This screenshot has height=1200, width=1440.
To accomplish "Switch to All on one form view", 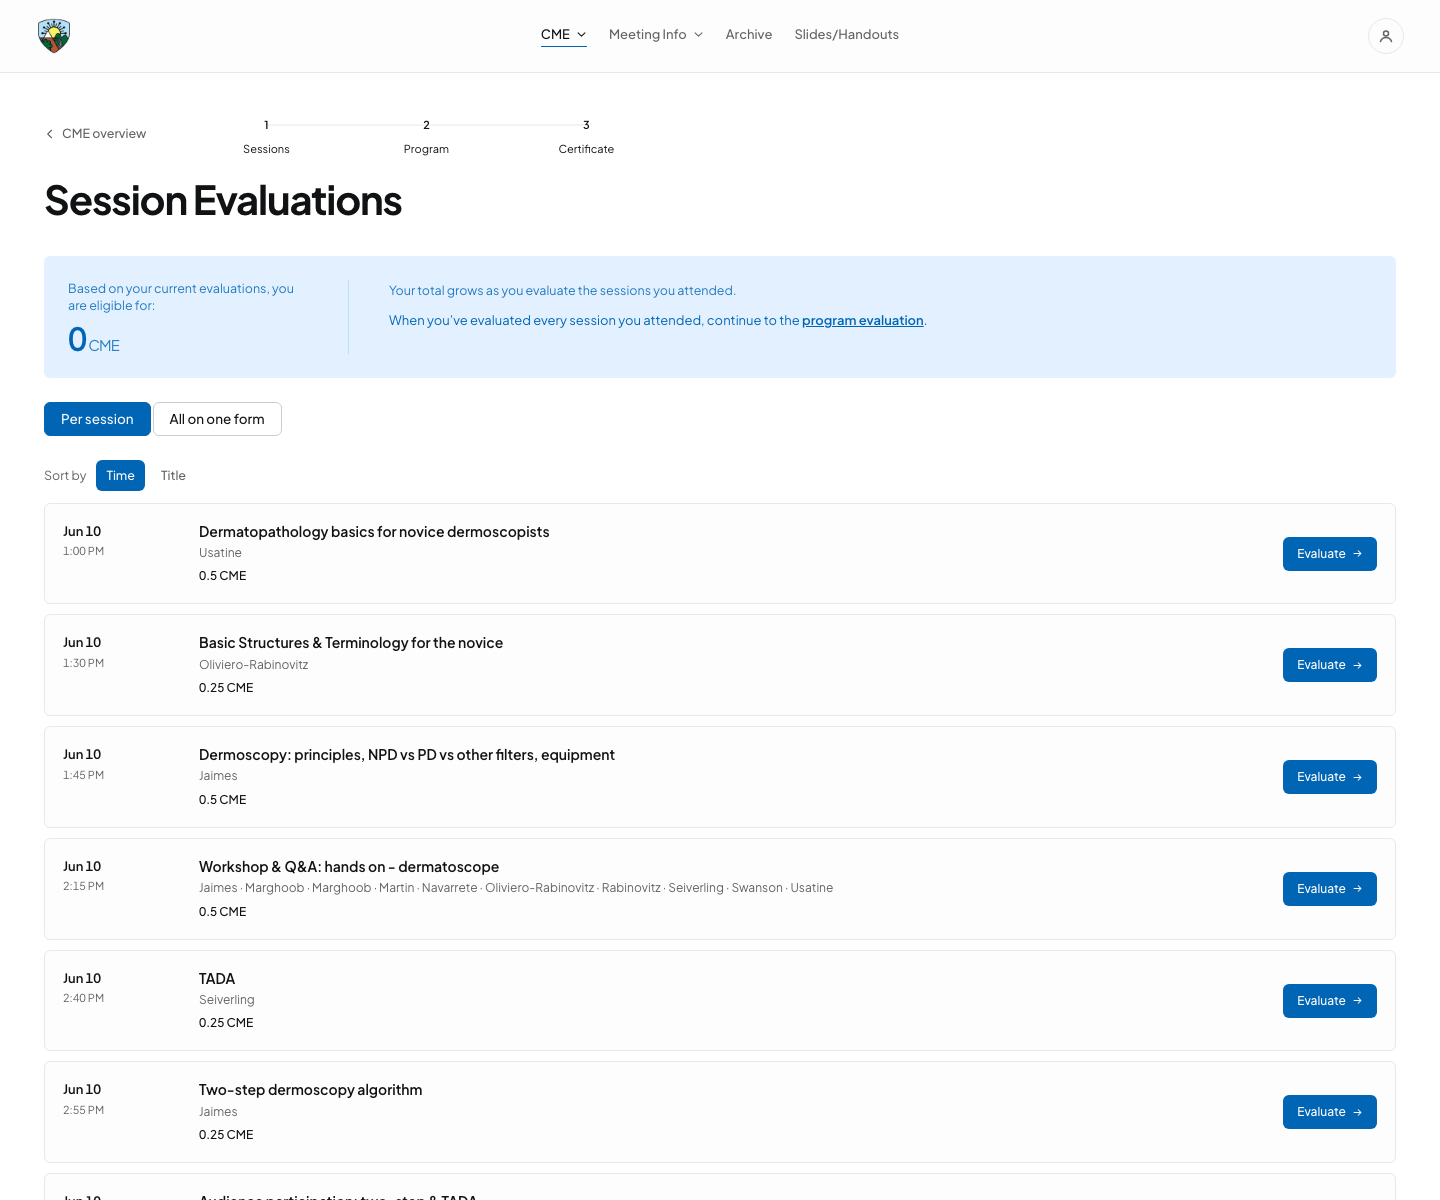I will (x=217, y=419).
